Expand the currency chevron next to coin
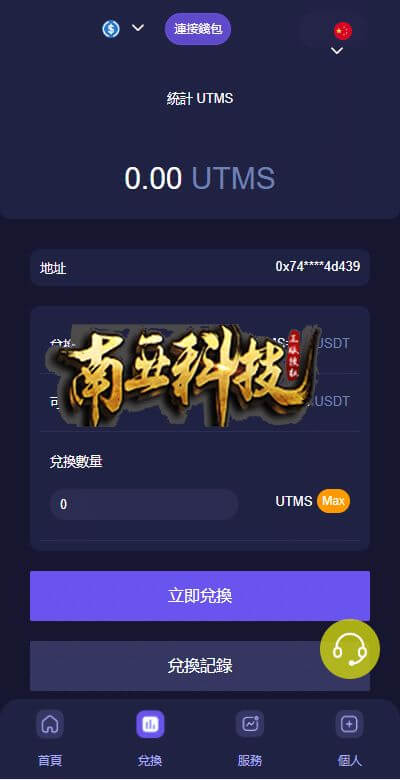Screen dimensions: 400x780 click(138, 27)
